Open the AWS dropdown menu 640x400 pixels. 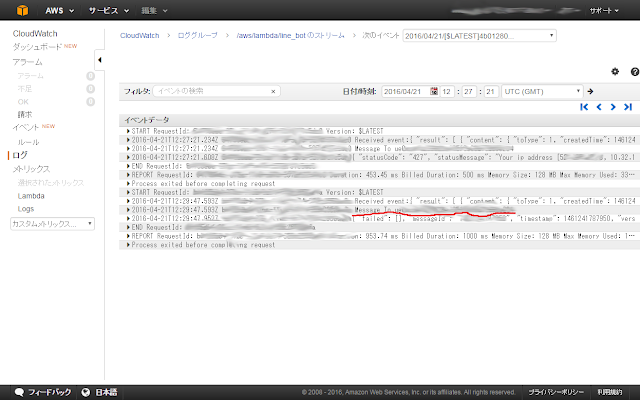click(x=60, y=11)
